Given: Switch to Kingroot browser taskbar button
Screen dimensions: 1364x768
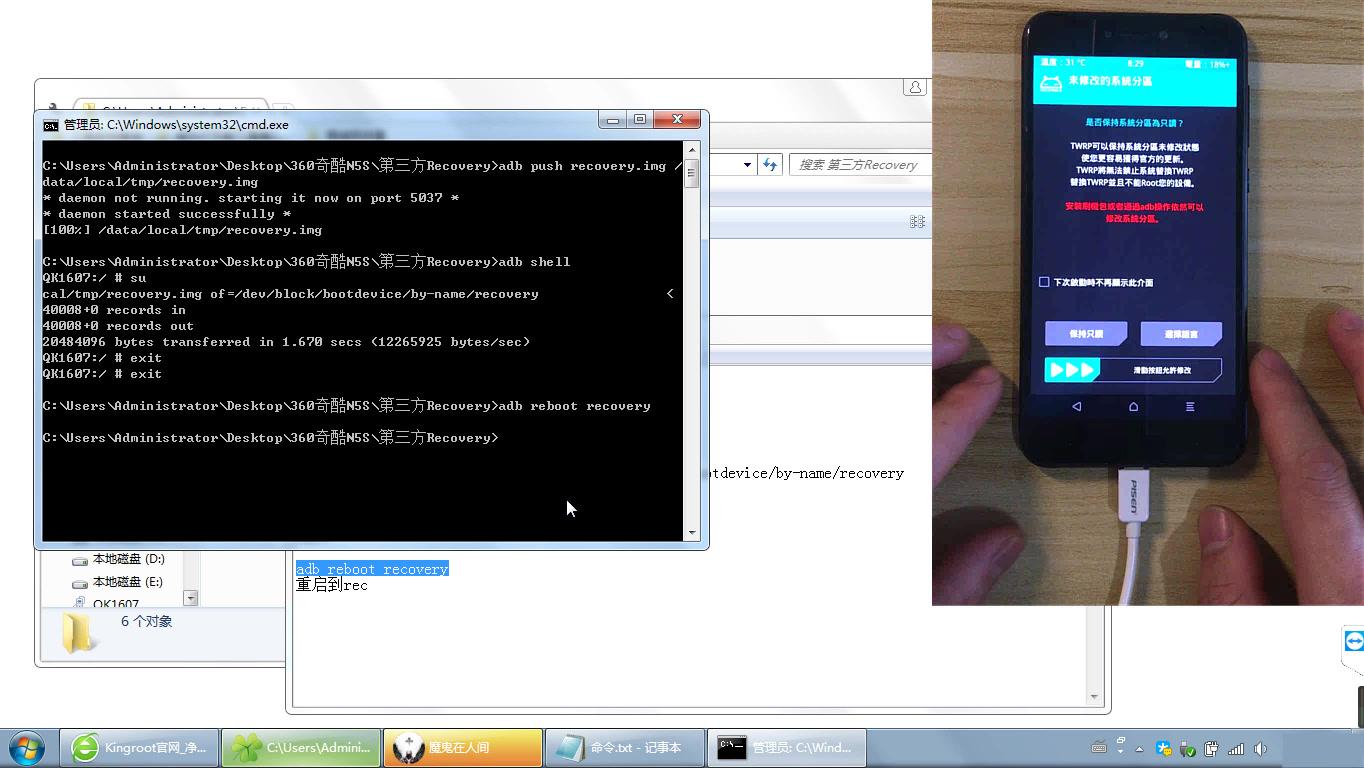Looking at the screenshot, I should (140, 748).
